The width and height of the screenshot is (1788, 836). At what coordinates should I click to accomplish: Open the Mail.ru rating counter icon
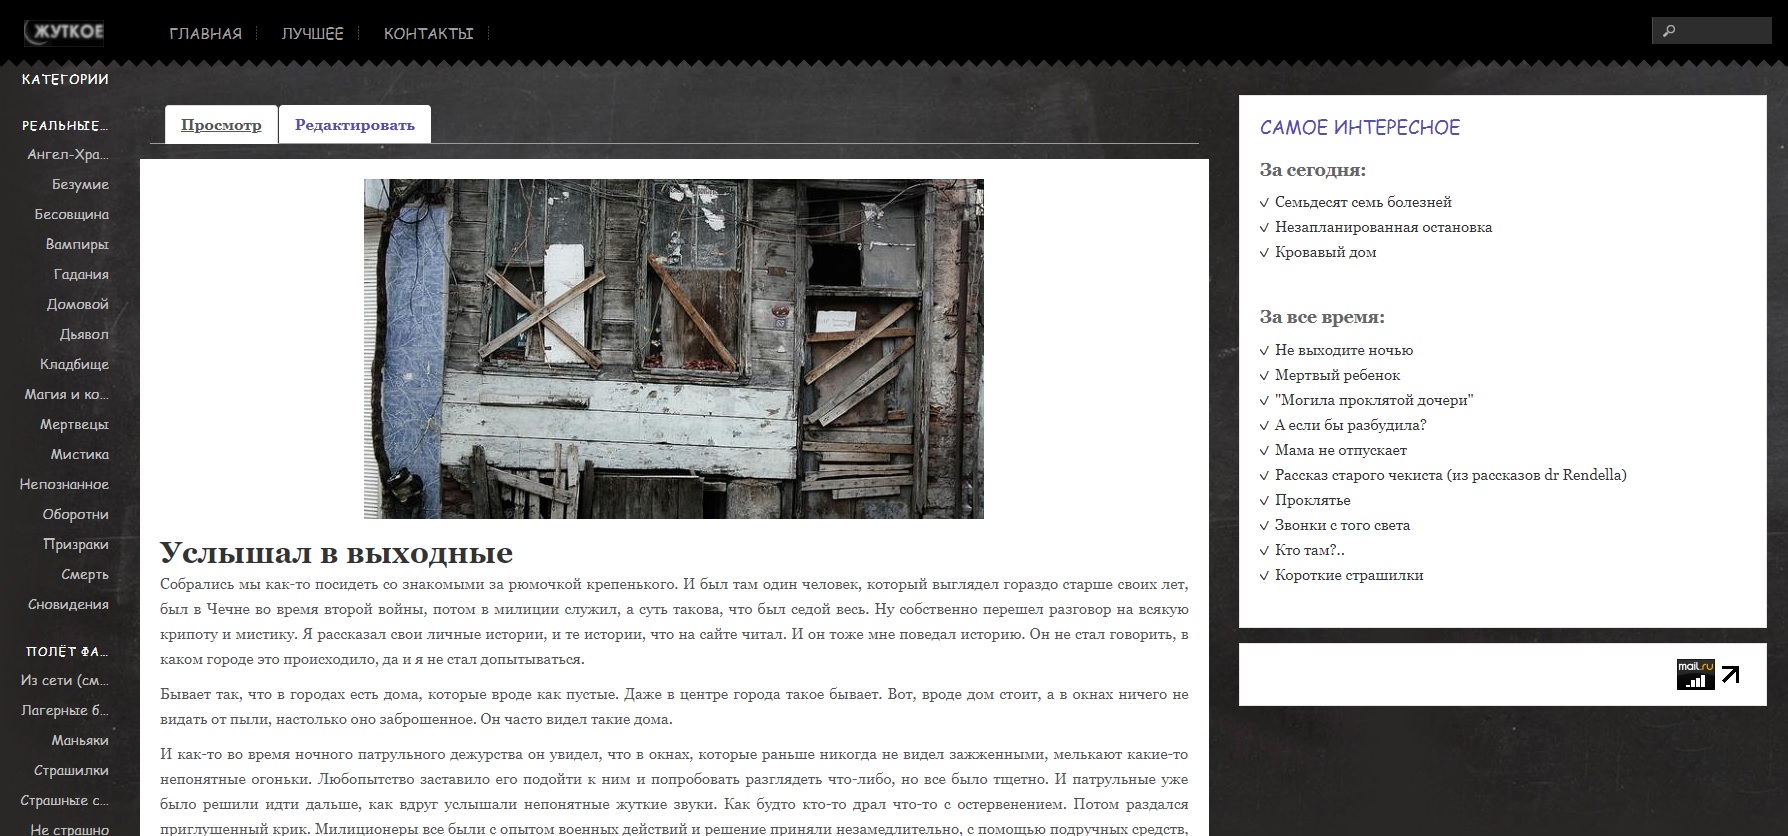point(1695,675)
